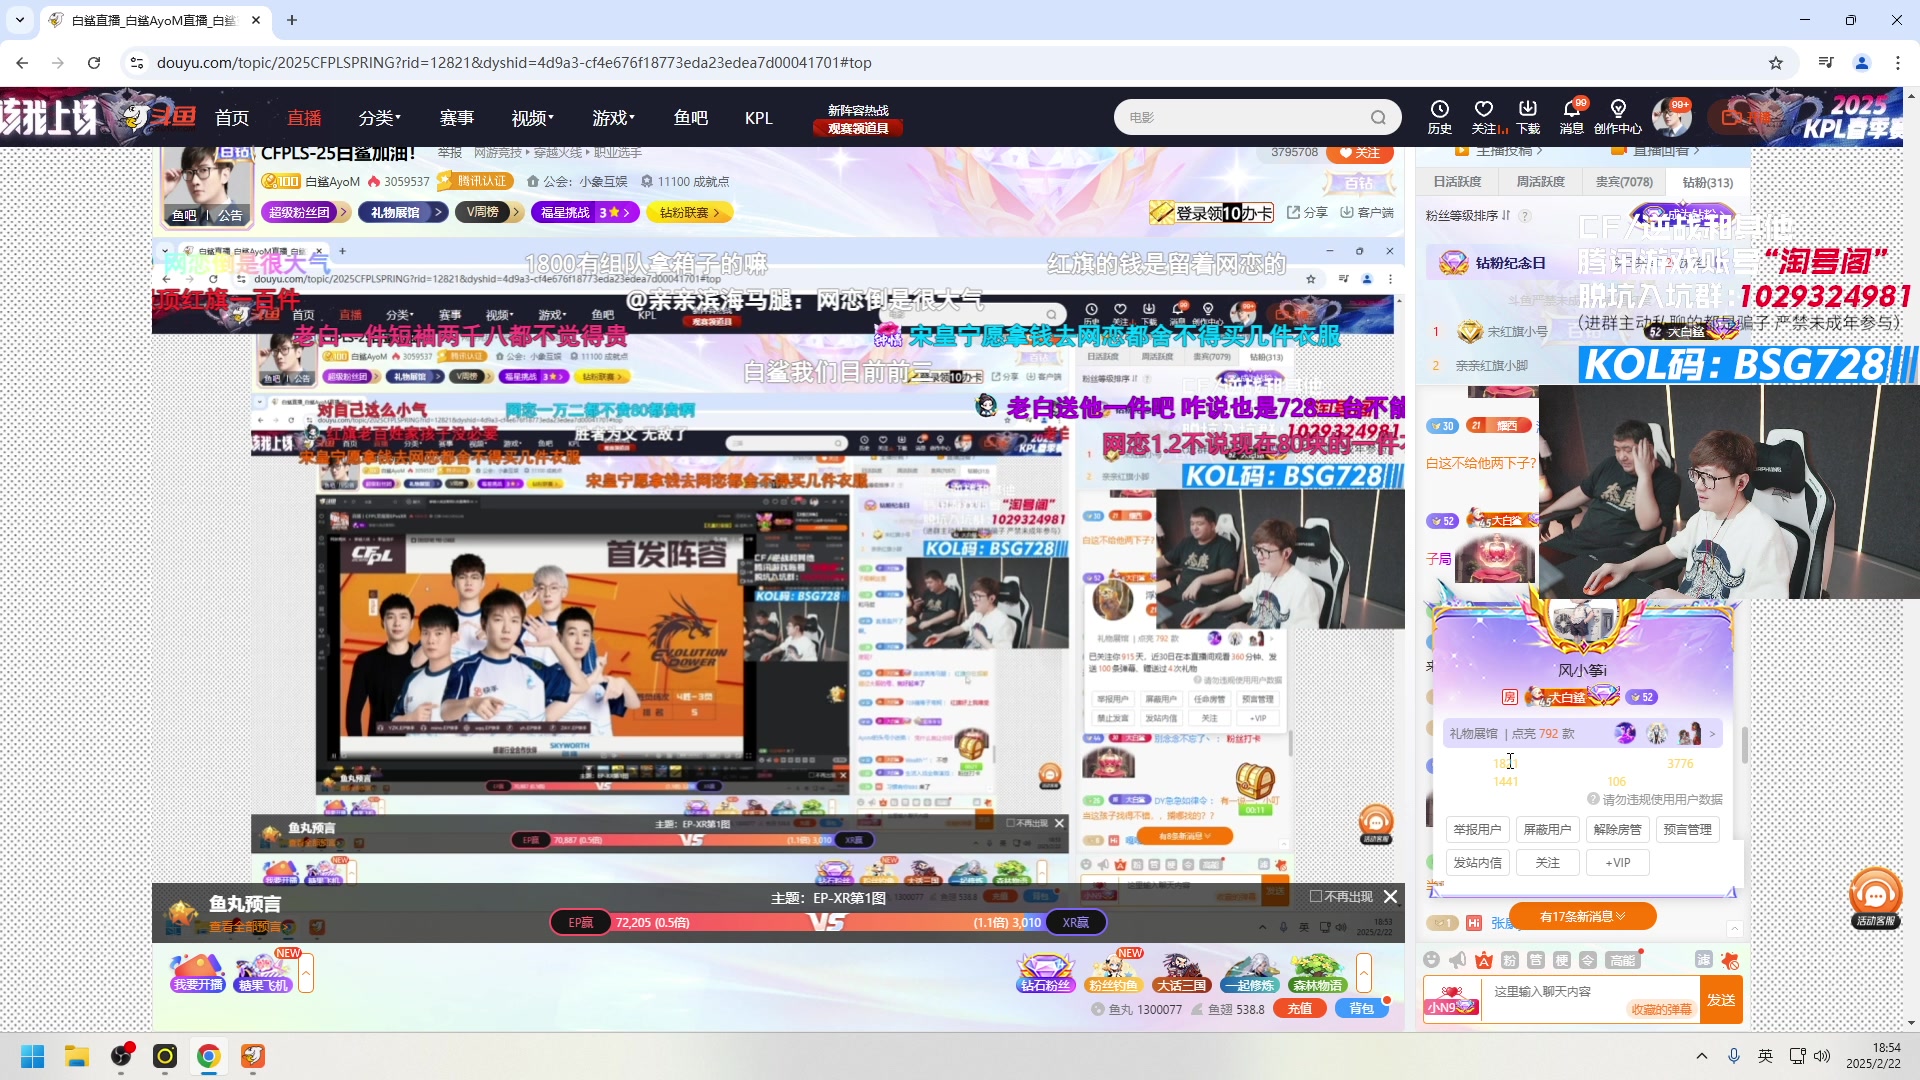Screen dimensions: 1920x1080
Task: Open 鱼吧 in navigation
Action: click(691, 118)
